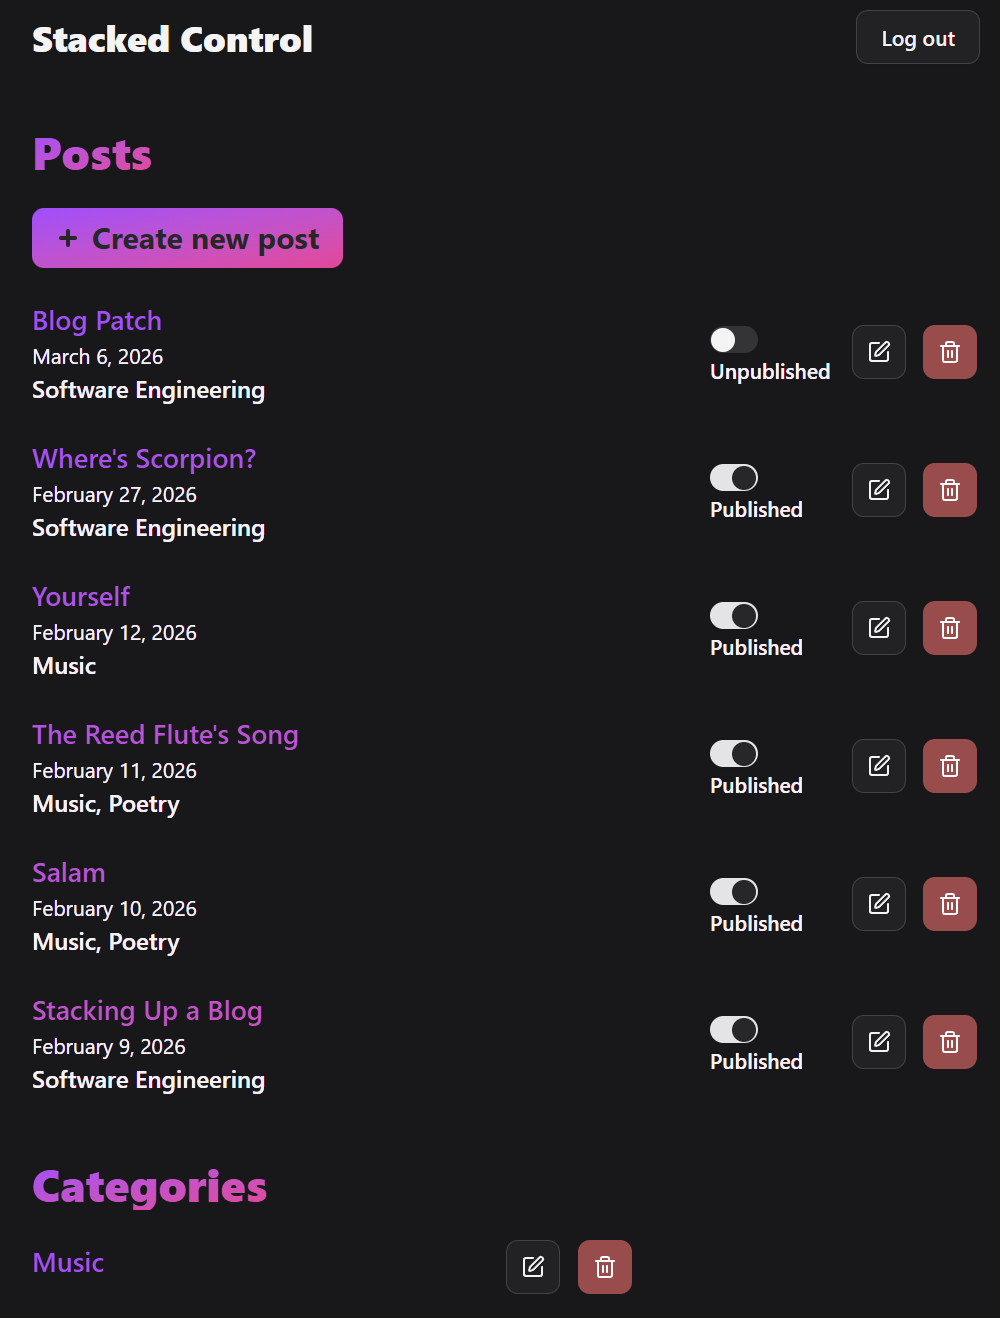The width and height of the screenshot is (1000, 1318).
Task: Publish the Blog Patch post
Action: (x=733, y=339)
